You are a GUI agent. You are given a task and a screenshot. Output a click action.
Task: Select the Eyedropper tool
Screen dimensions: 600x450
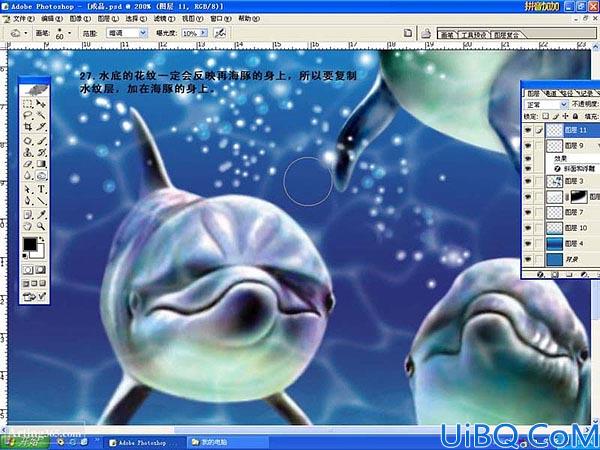[x=41, y=215]
